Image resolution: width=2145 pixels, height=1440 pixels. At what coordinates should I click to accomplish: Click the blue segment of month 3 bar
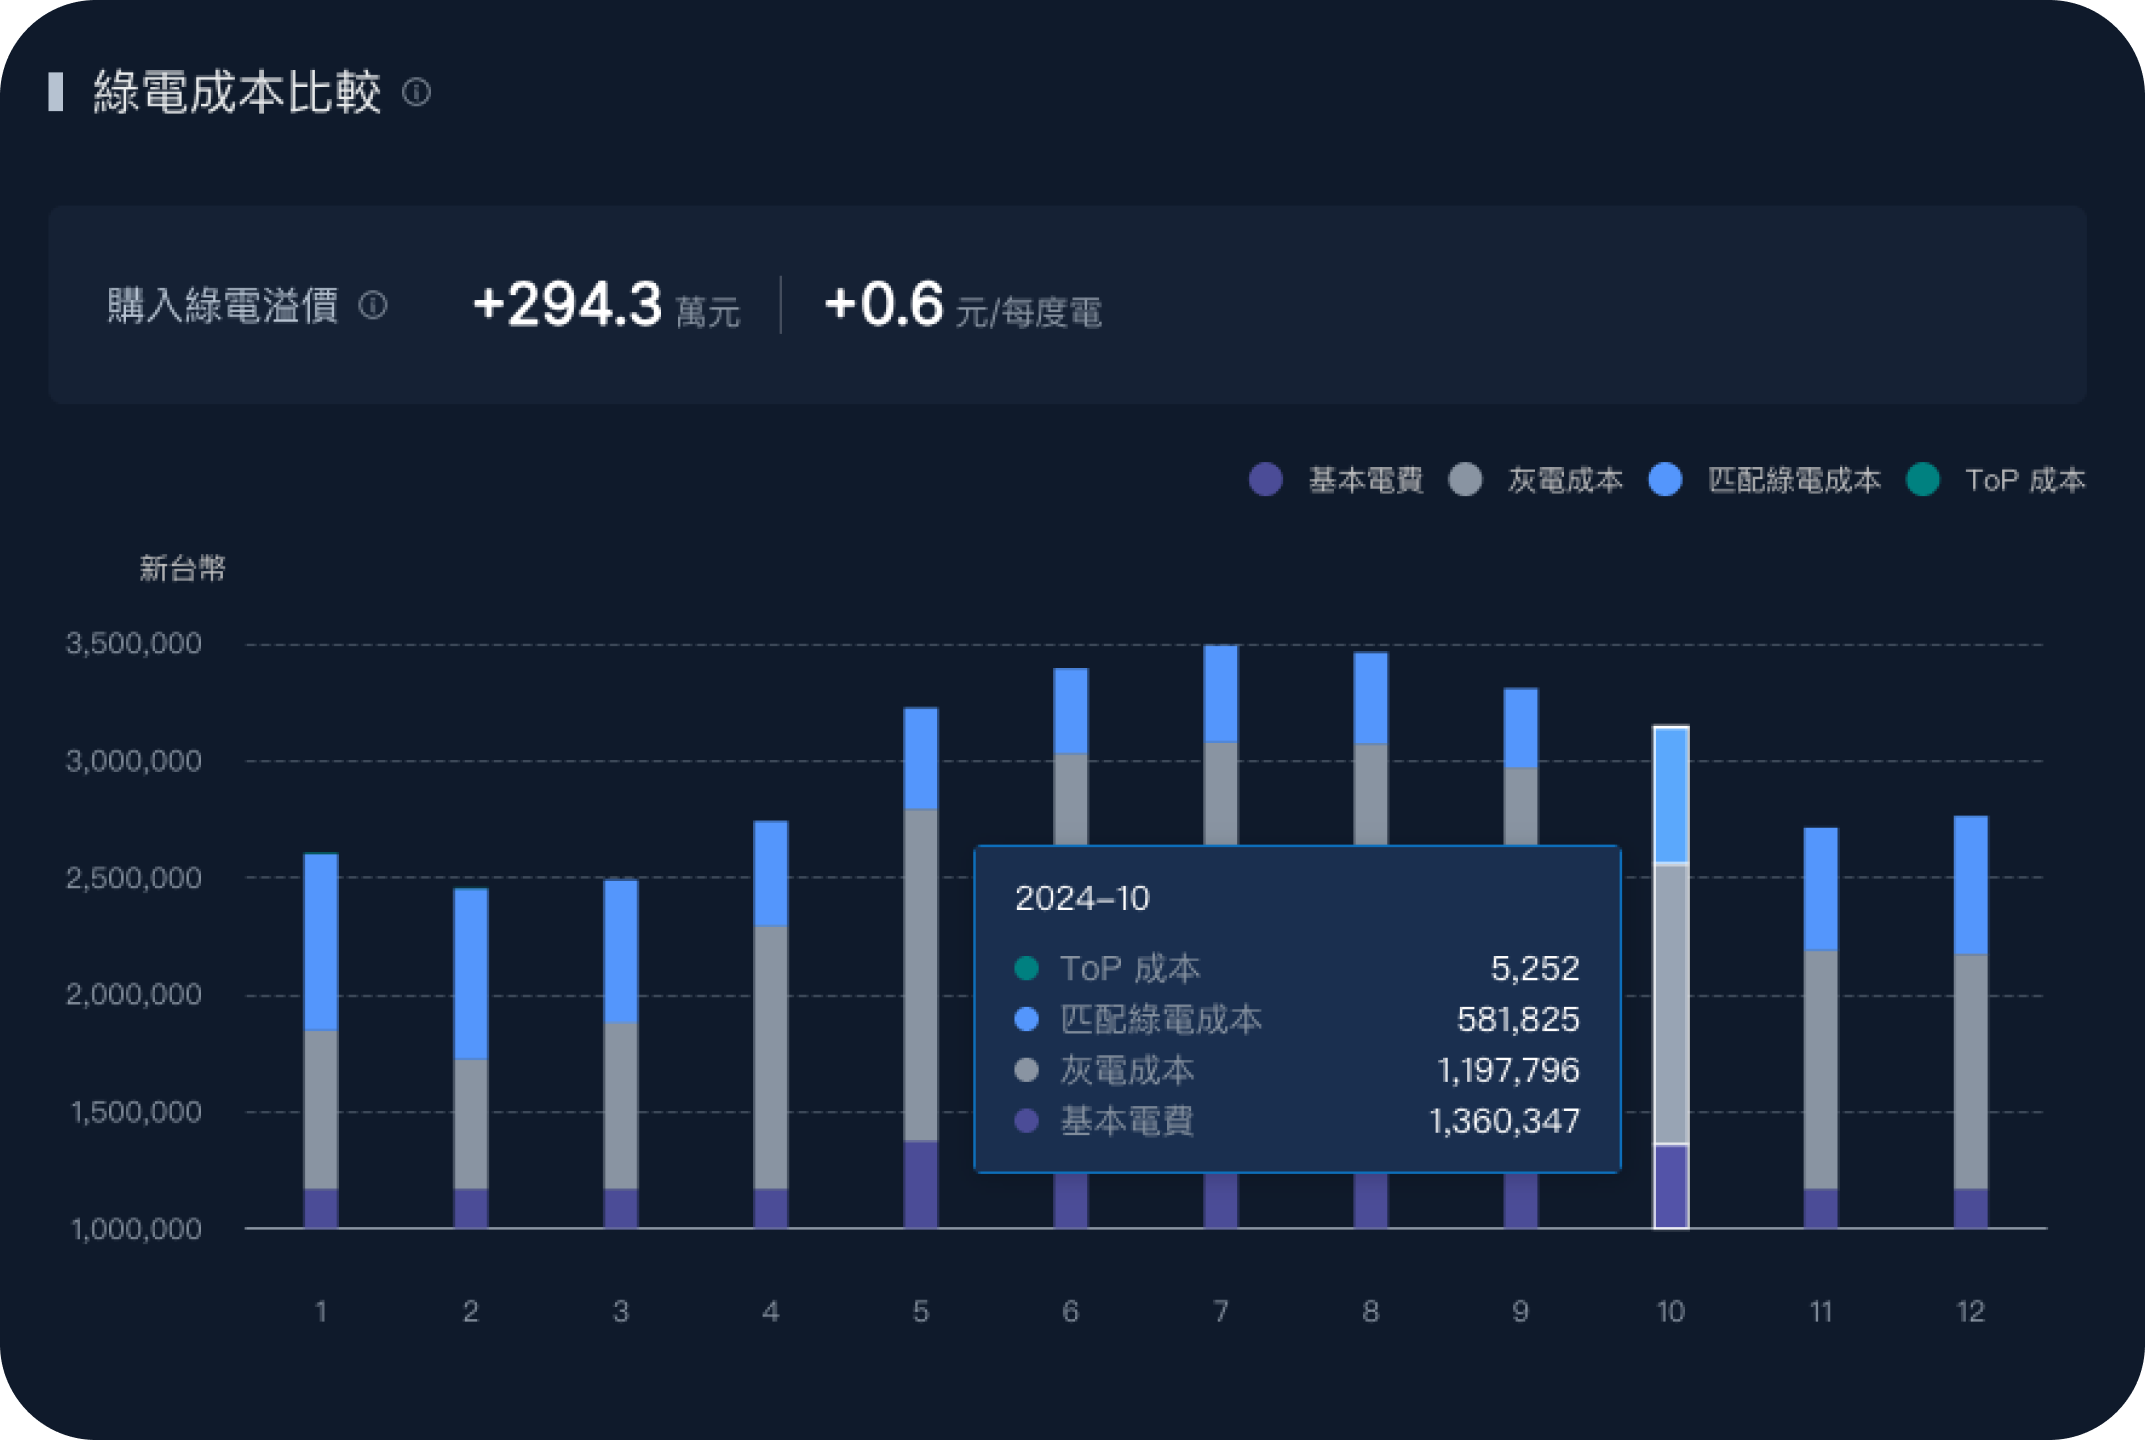[x=621, y=950]
